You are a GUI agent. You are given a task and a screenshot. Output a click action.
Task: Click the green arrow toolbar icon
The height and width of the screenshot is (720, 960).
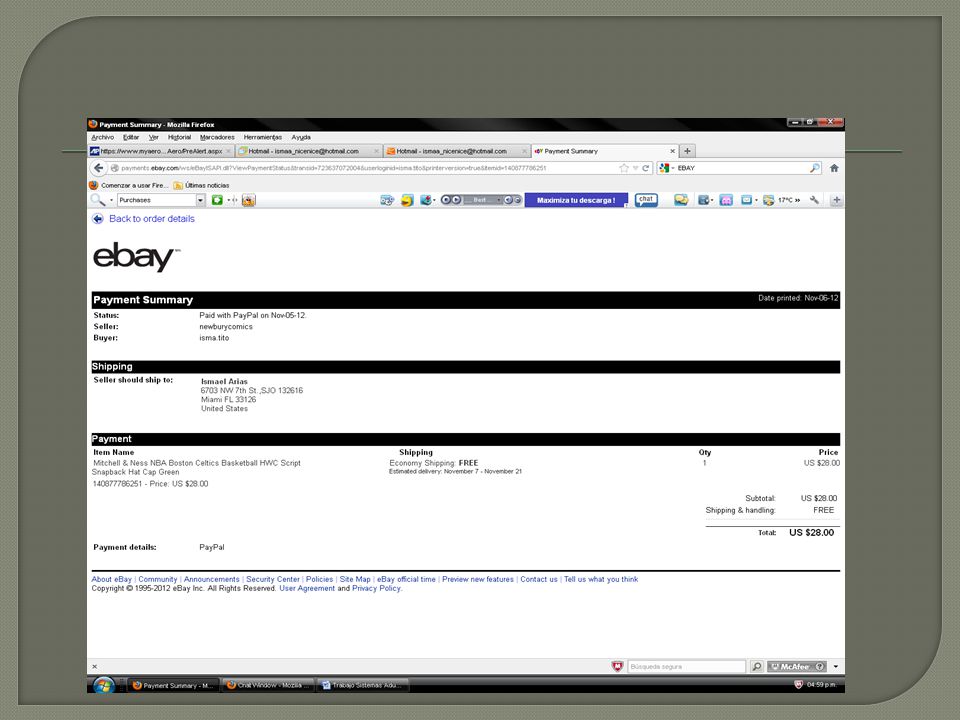[217, 200]
